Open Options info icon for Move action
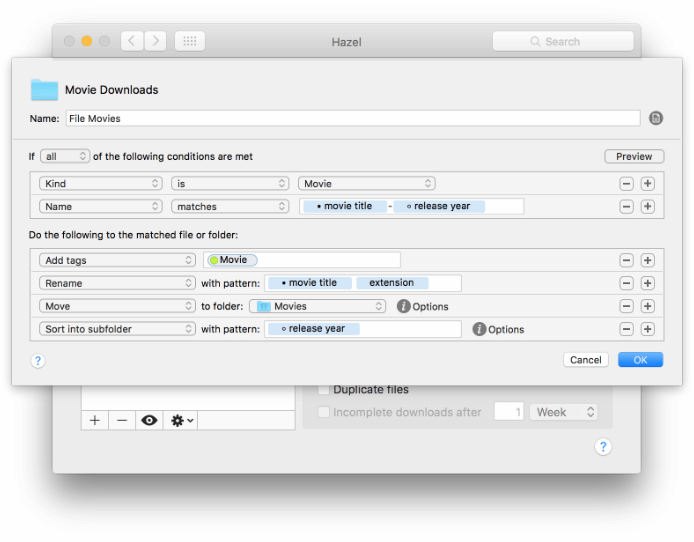Viewport: 694px width, 542px height. pos(403,306)
